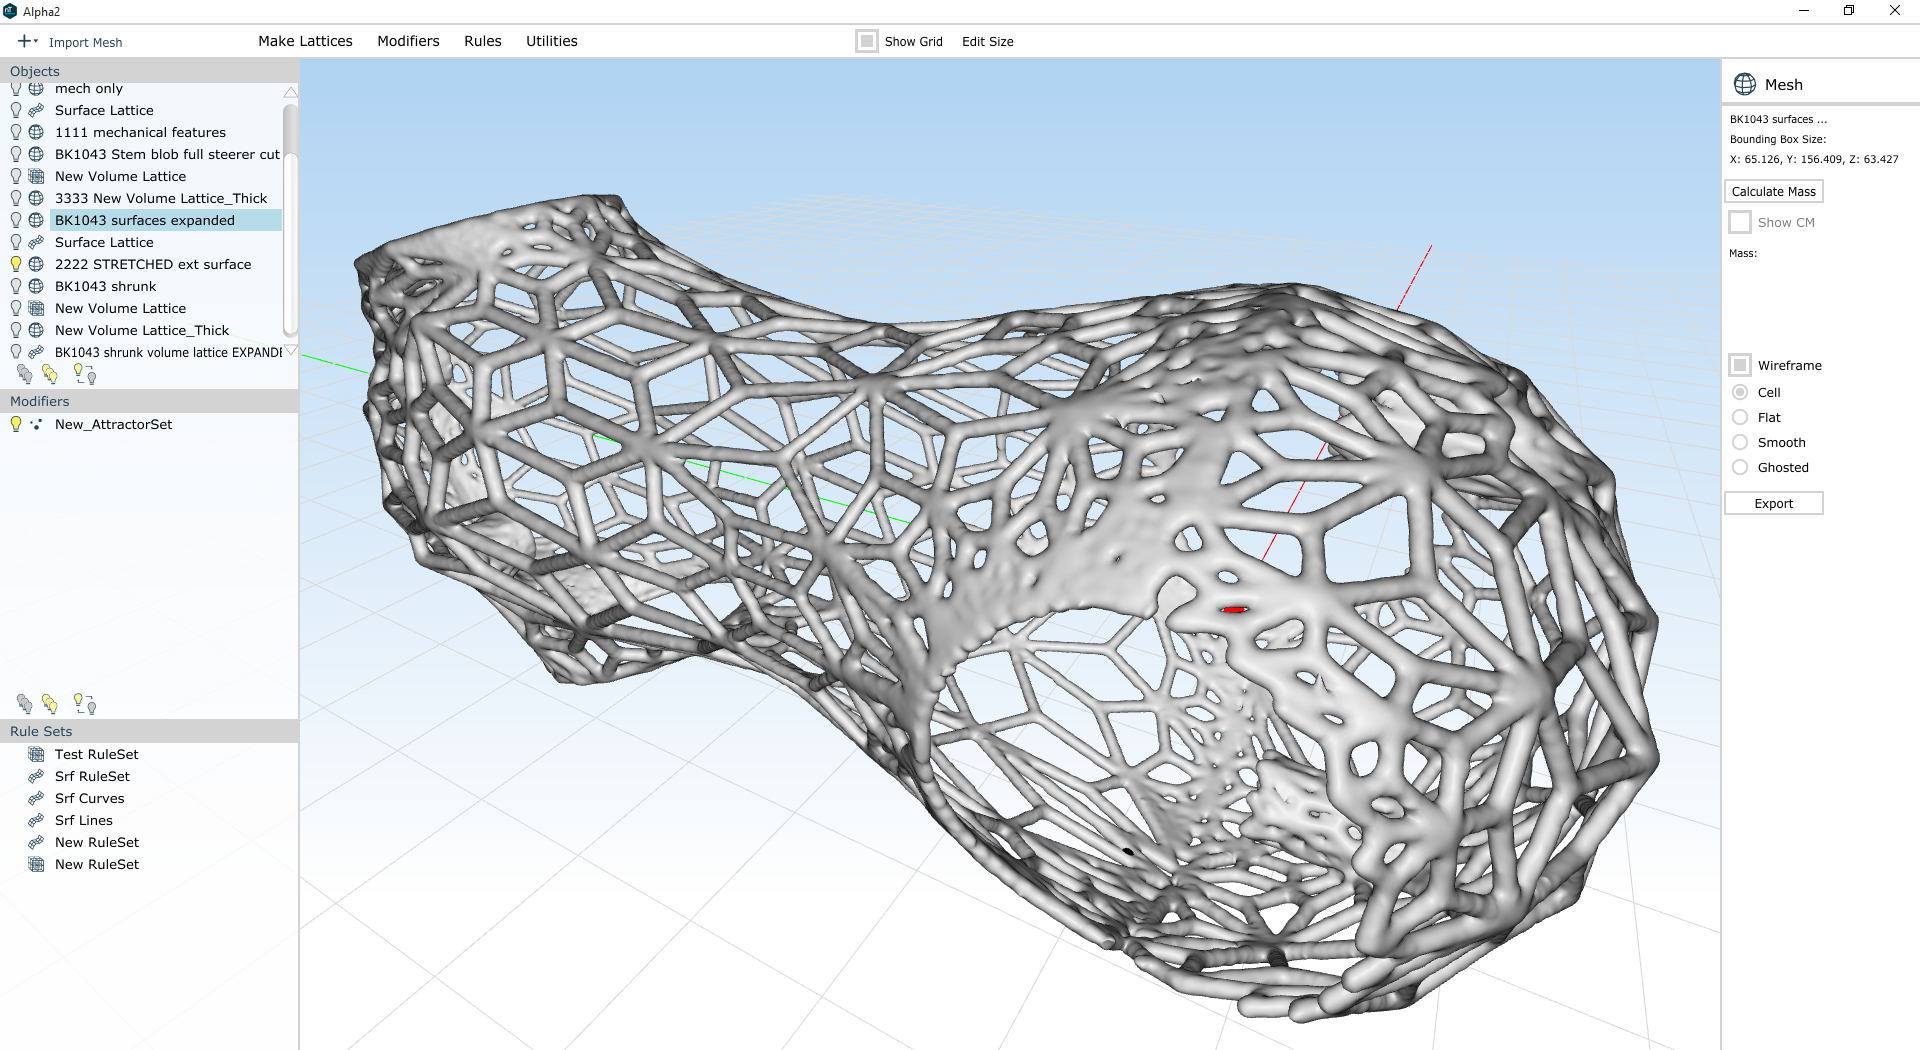
Task: Show all modifiers with the yellow bulbs icon in Modifiers
Action: click(x=50, y=704)
